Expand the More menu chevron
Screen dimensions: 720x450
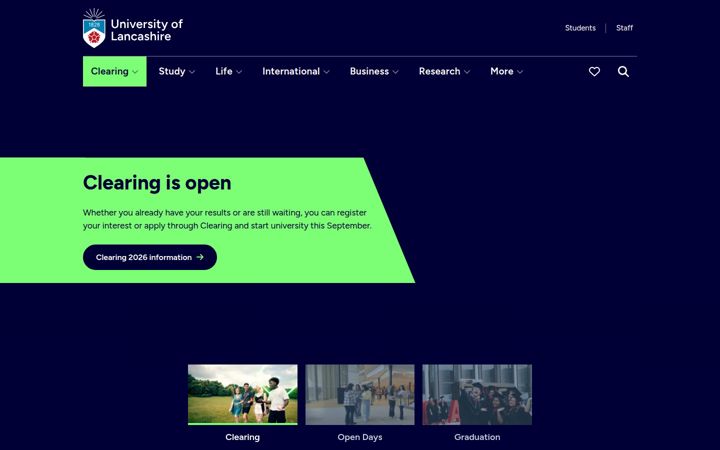520,72
